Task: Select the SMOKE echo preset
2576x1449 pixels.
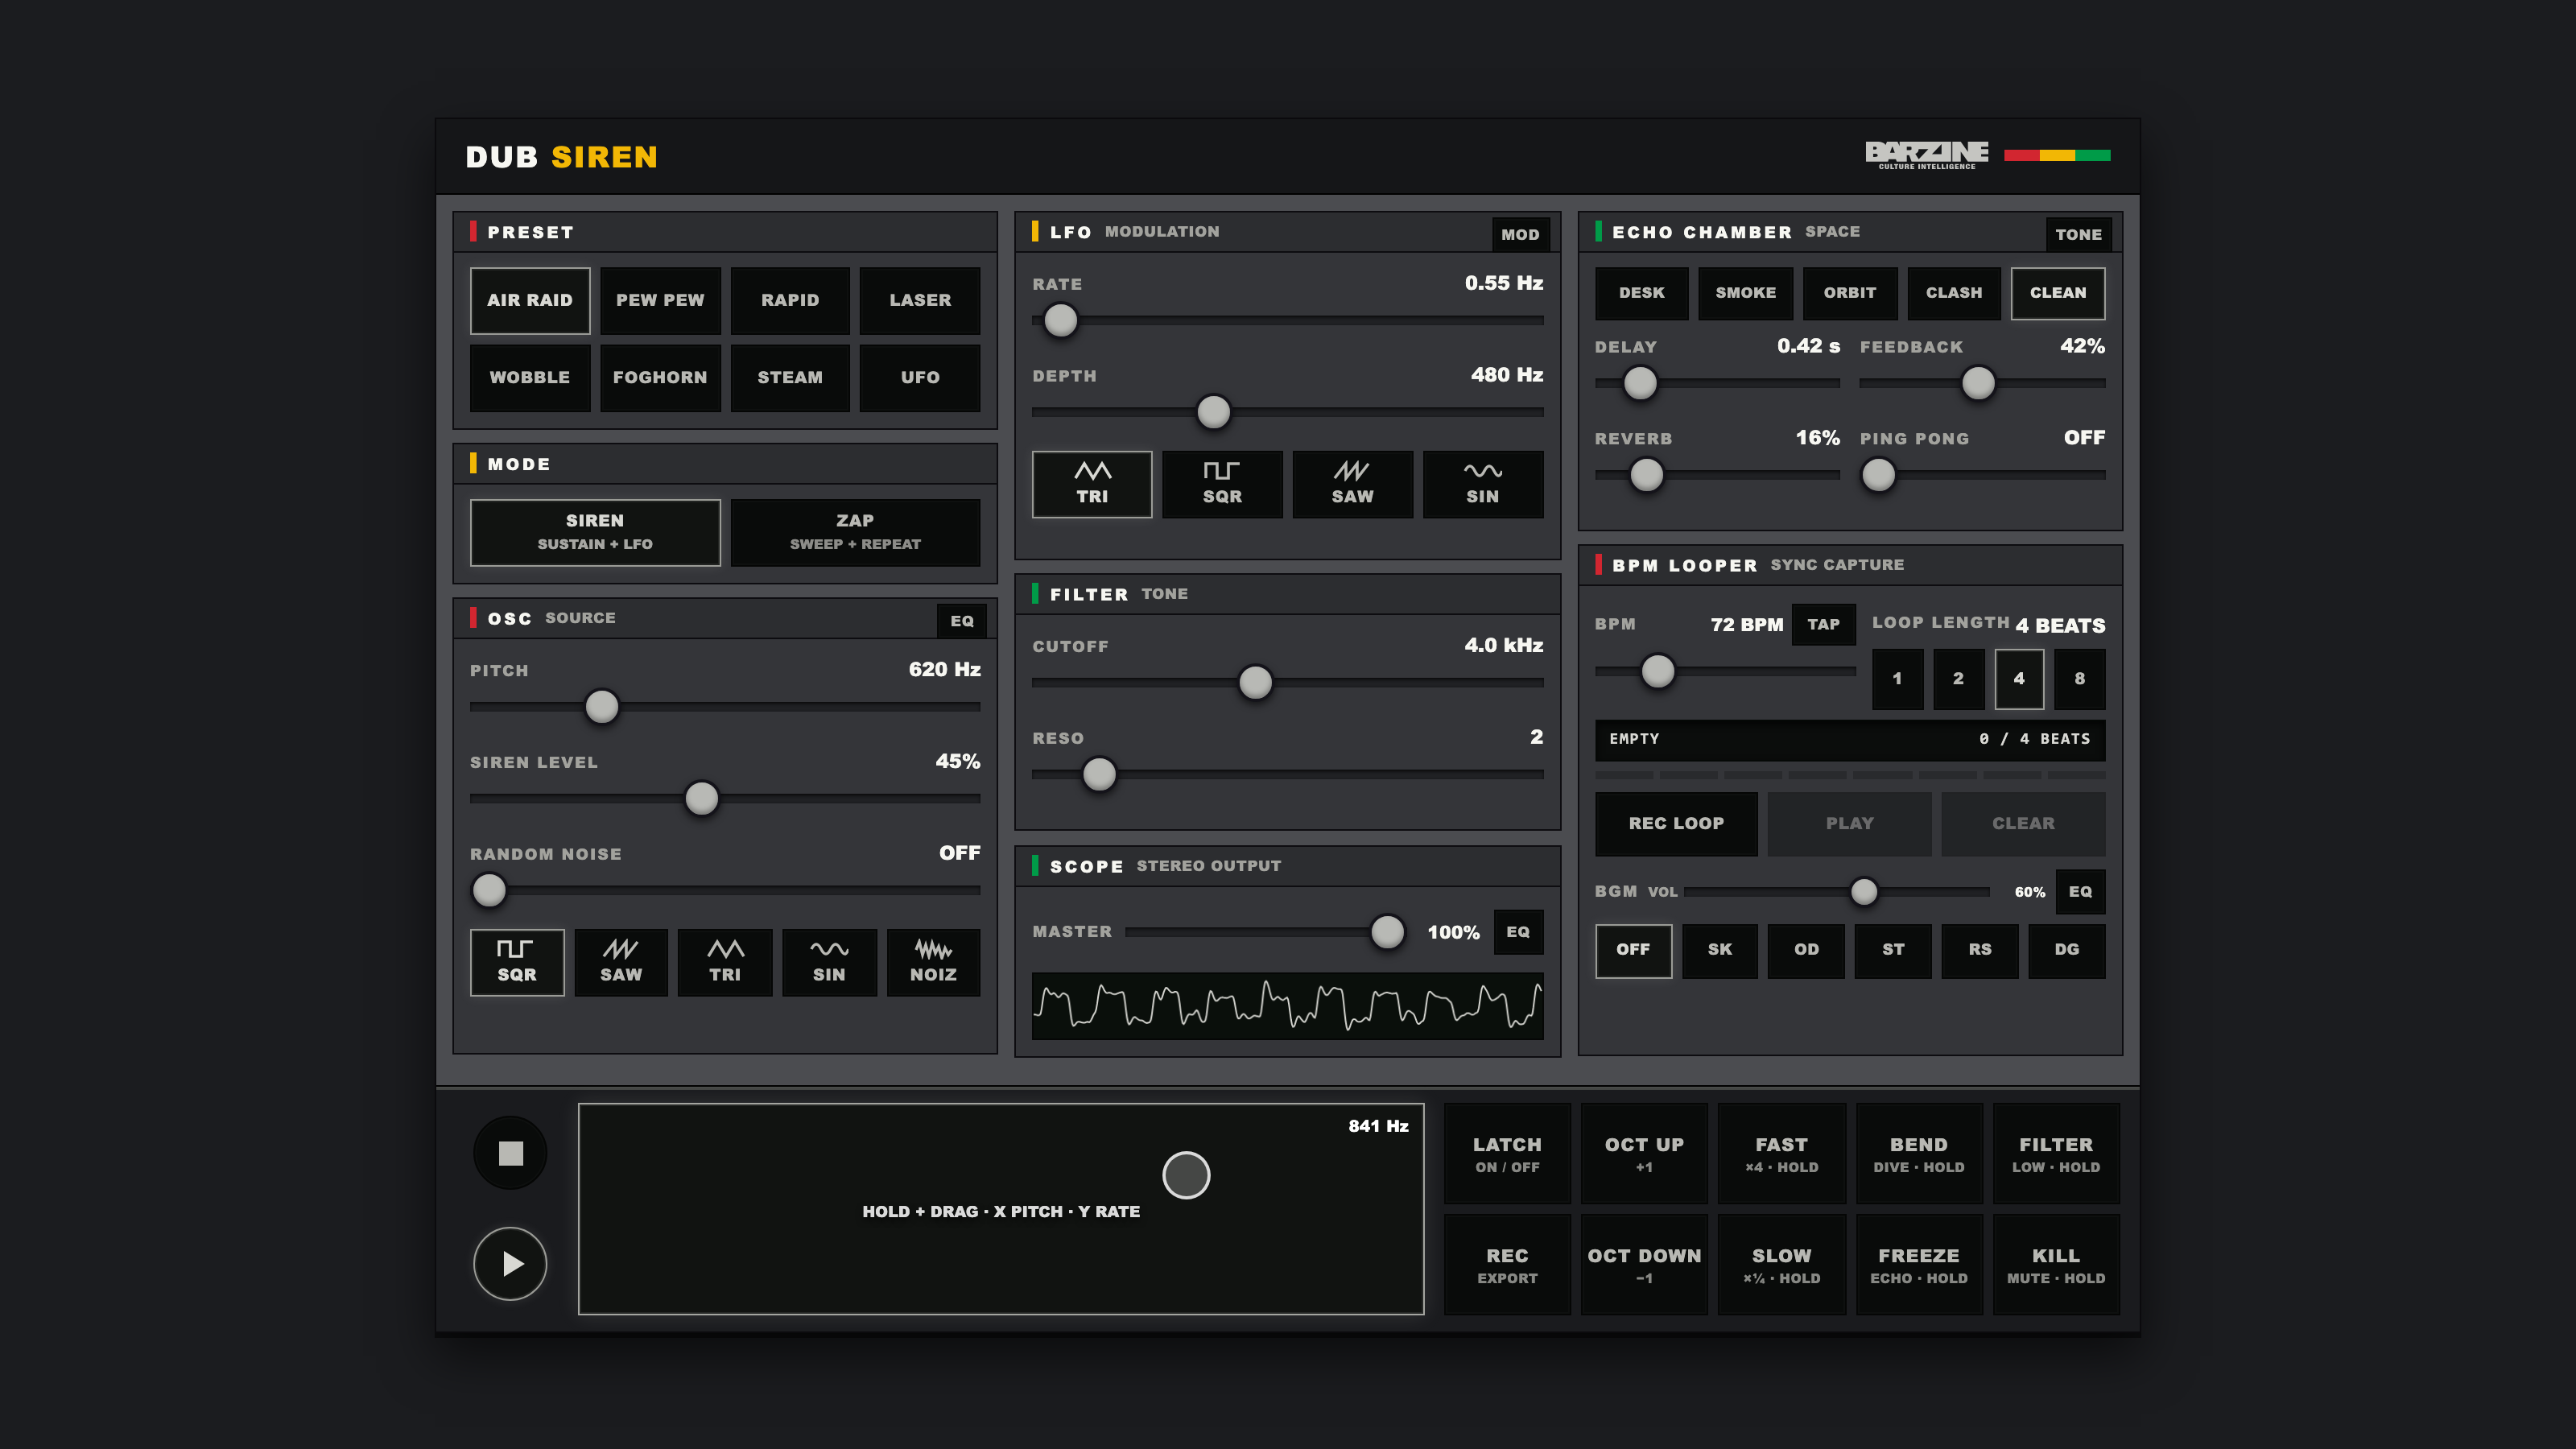Action: coord(1746,293)
